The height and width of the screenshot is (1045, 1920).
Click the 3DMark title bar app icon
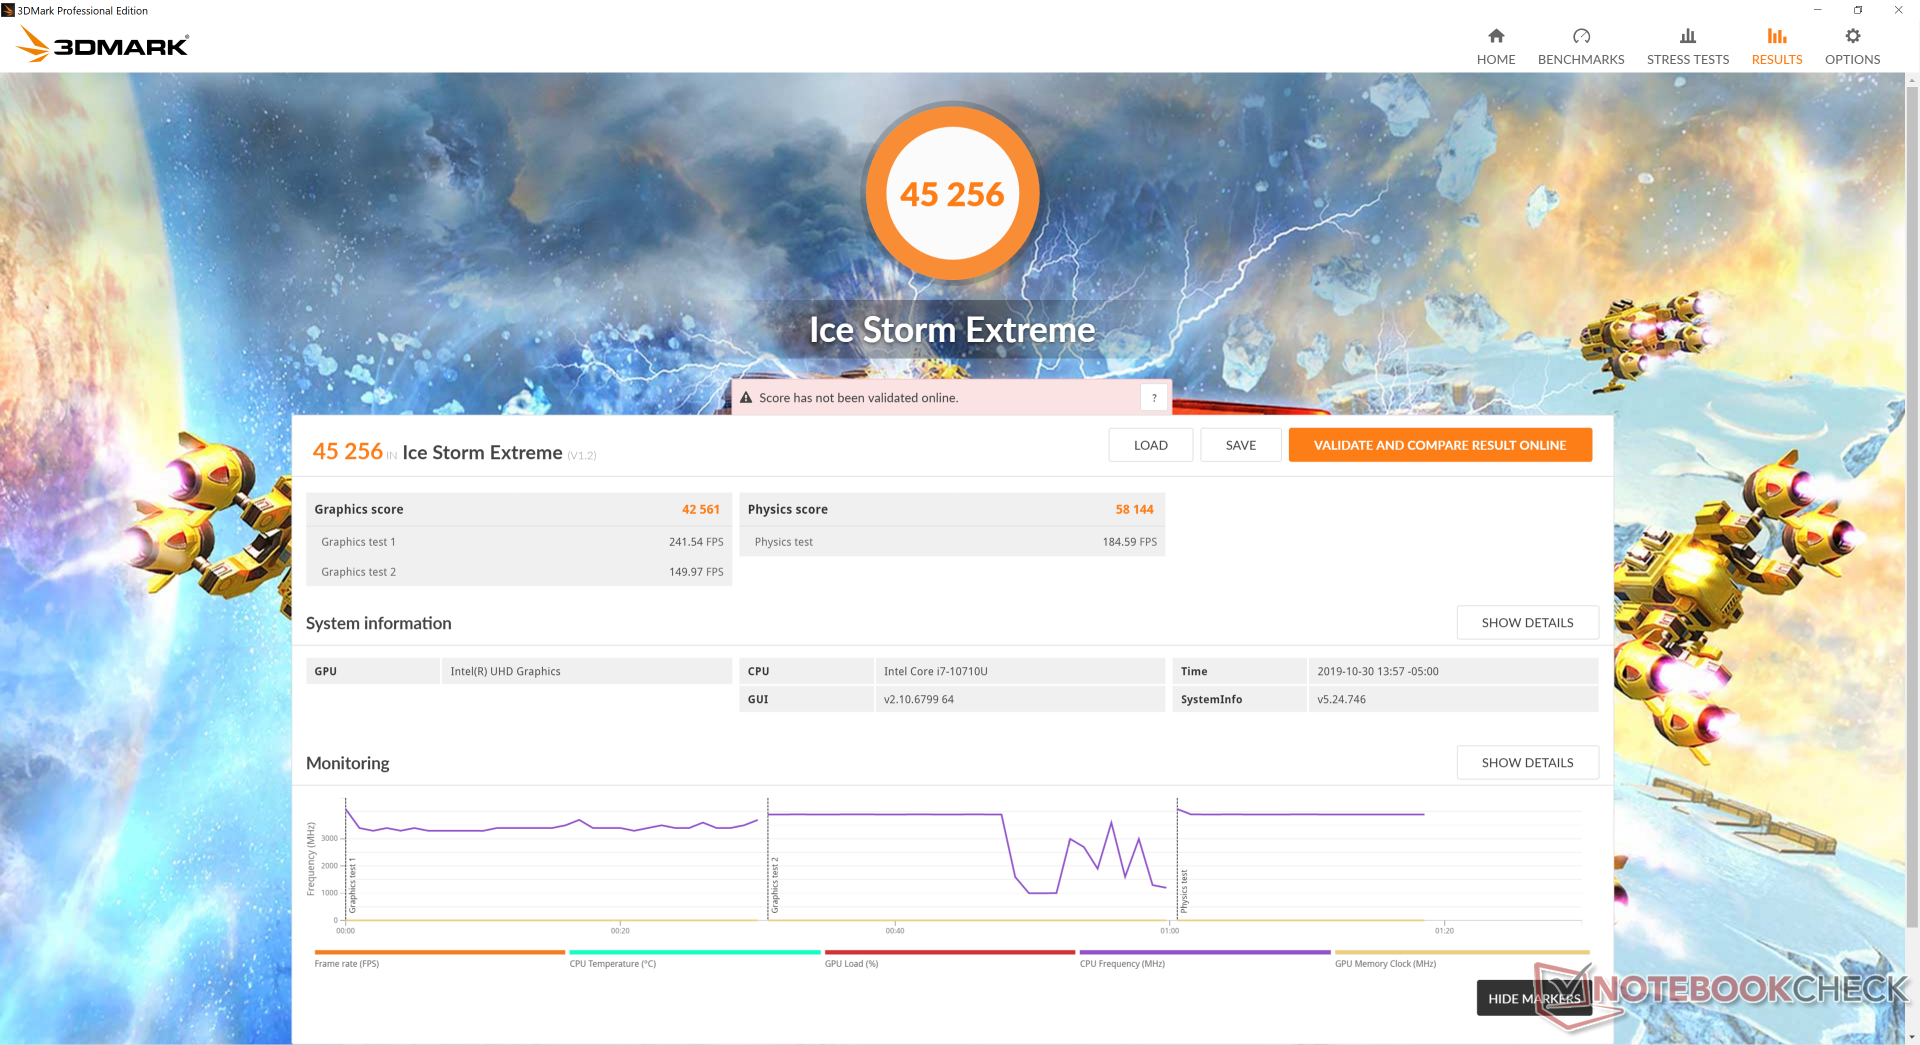(8, 10)
